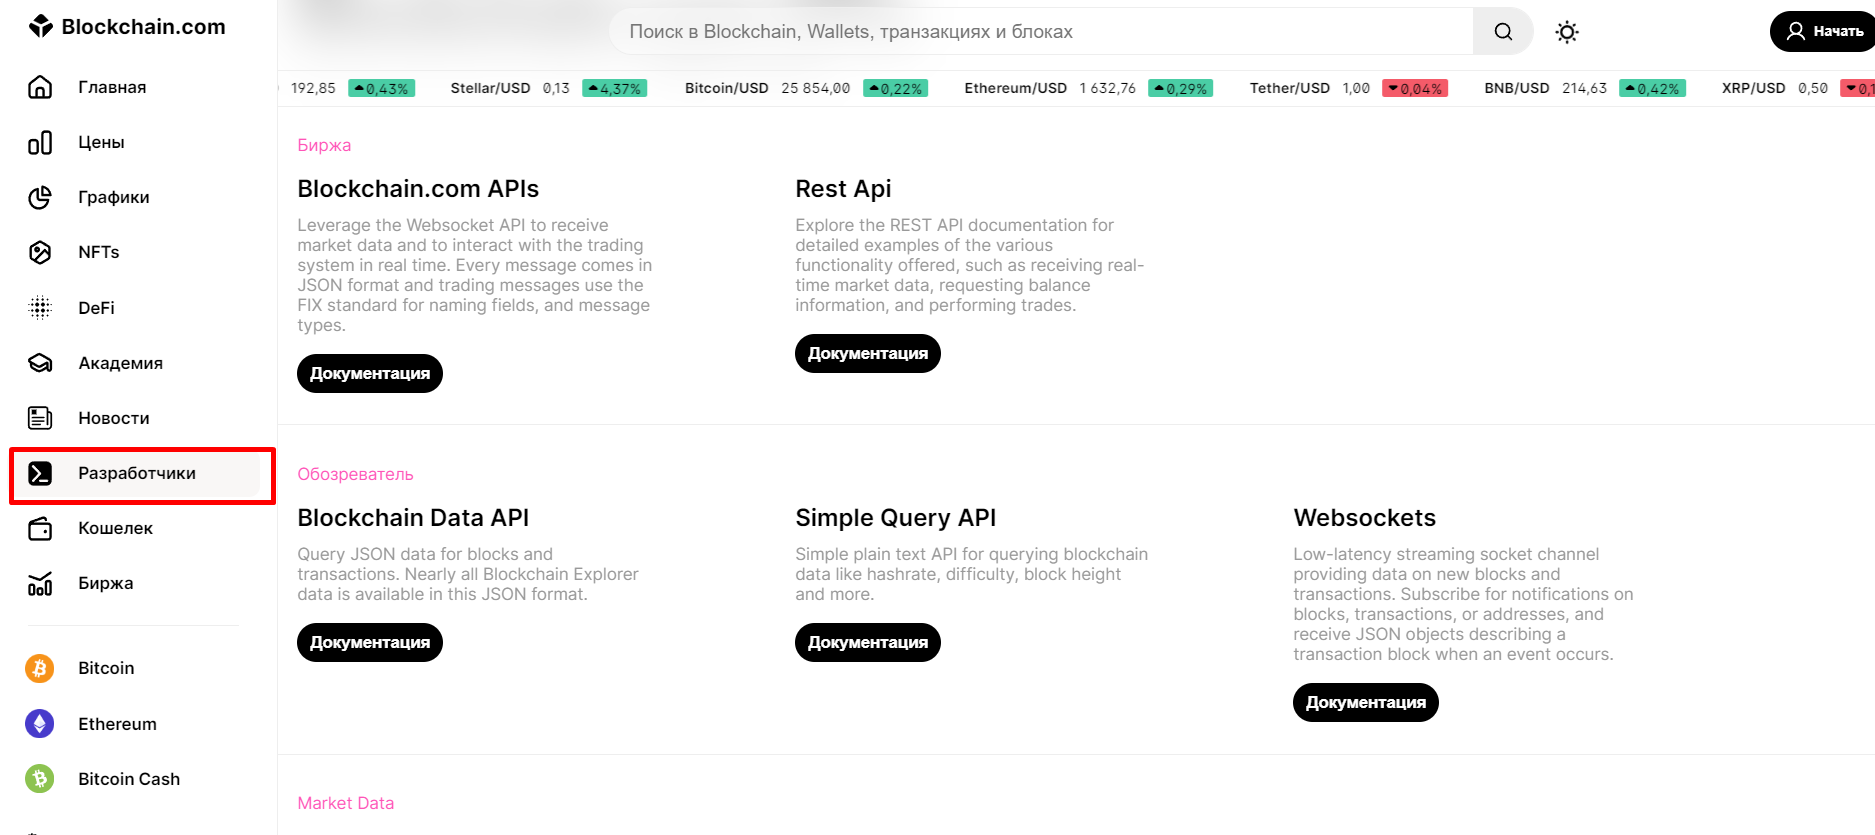Click the search magnifier button

coord(1503,32)
